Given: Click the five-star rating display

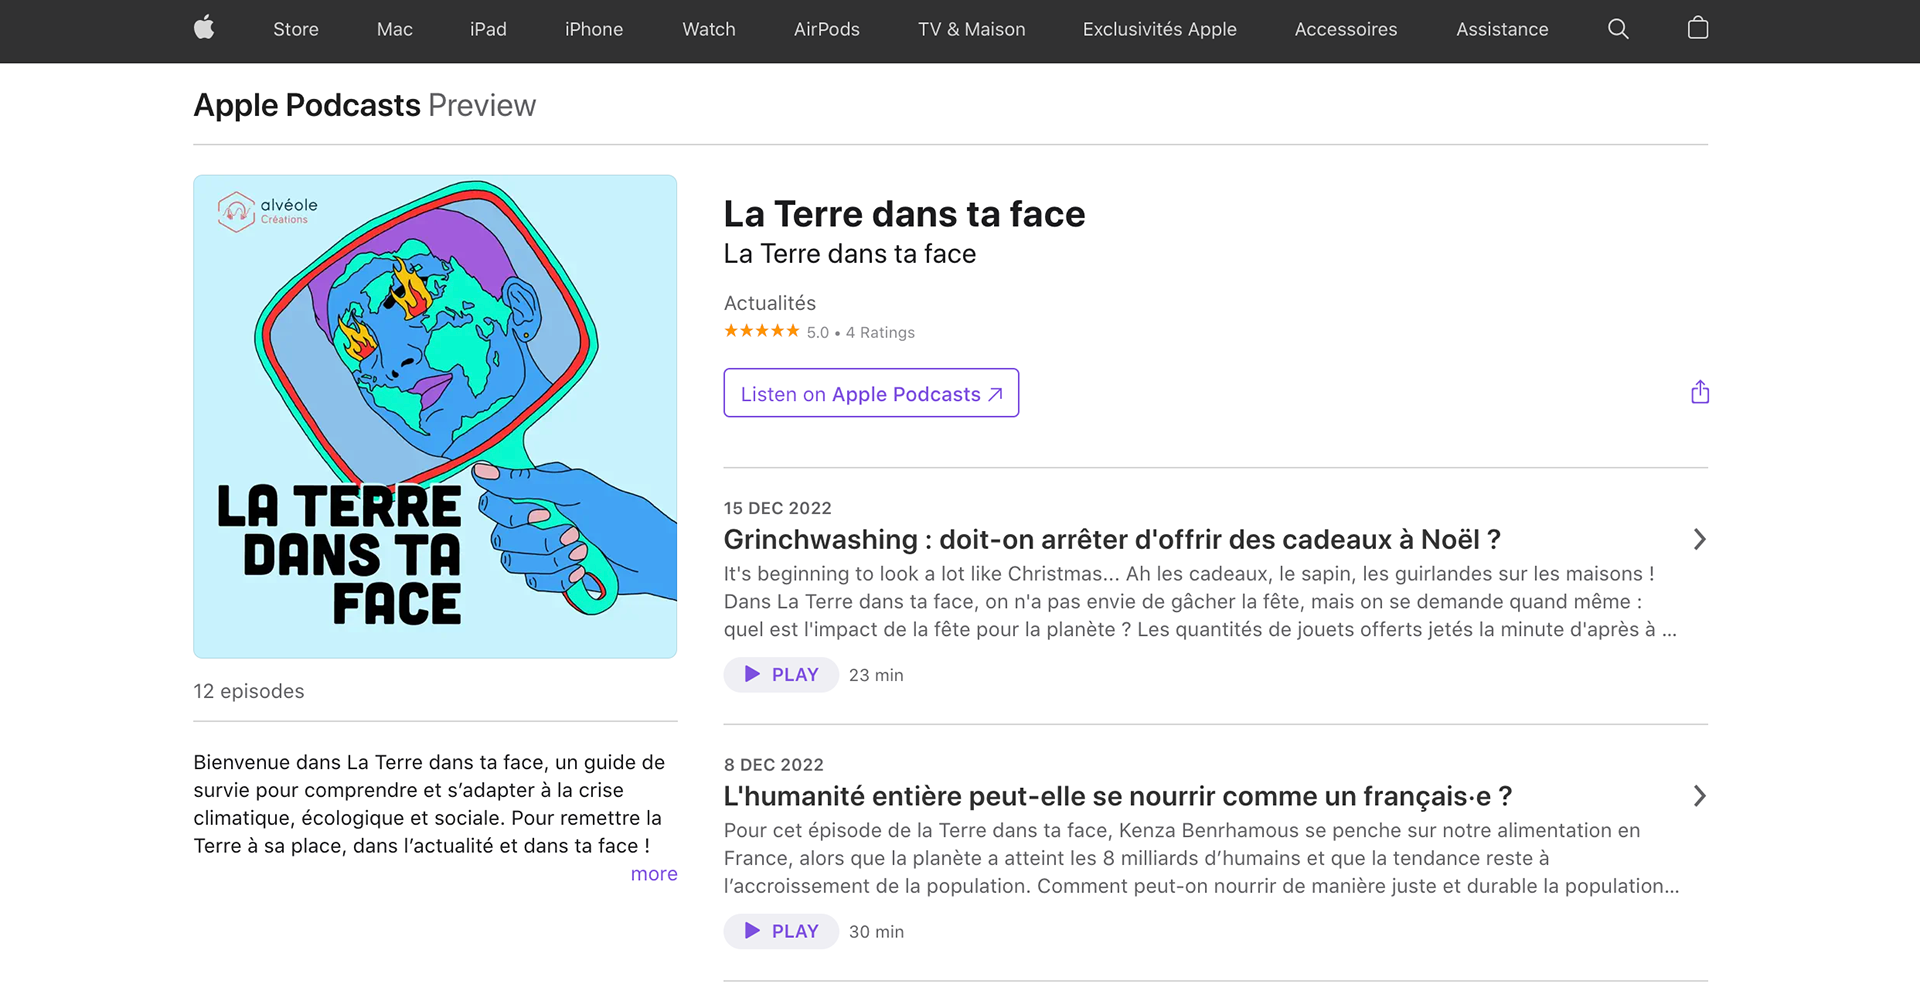Looking at the screenshot, I should click(x=762, y=331).
